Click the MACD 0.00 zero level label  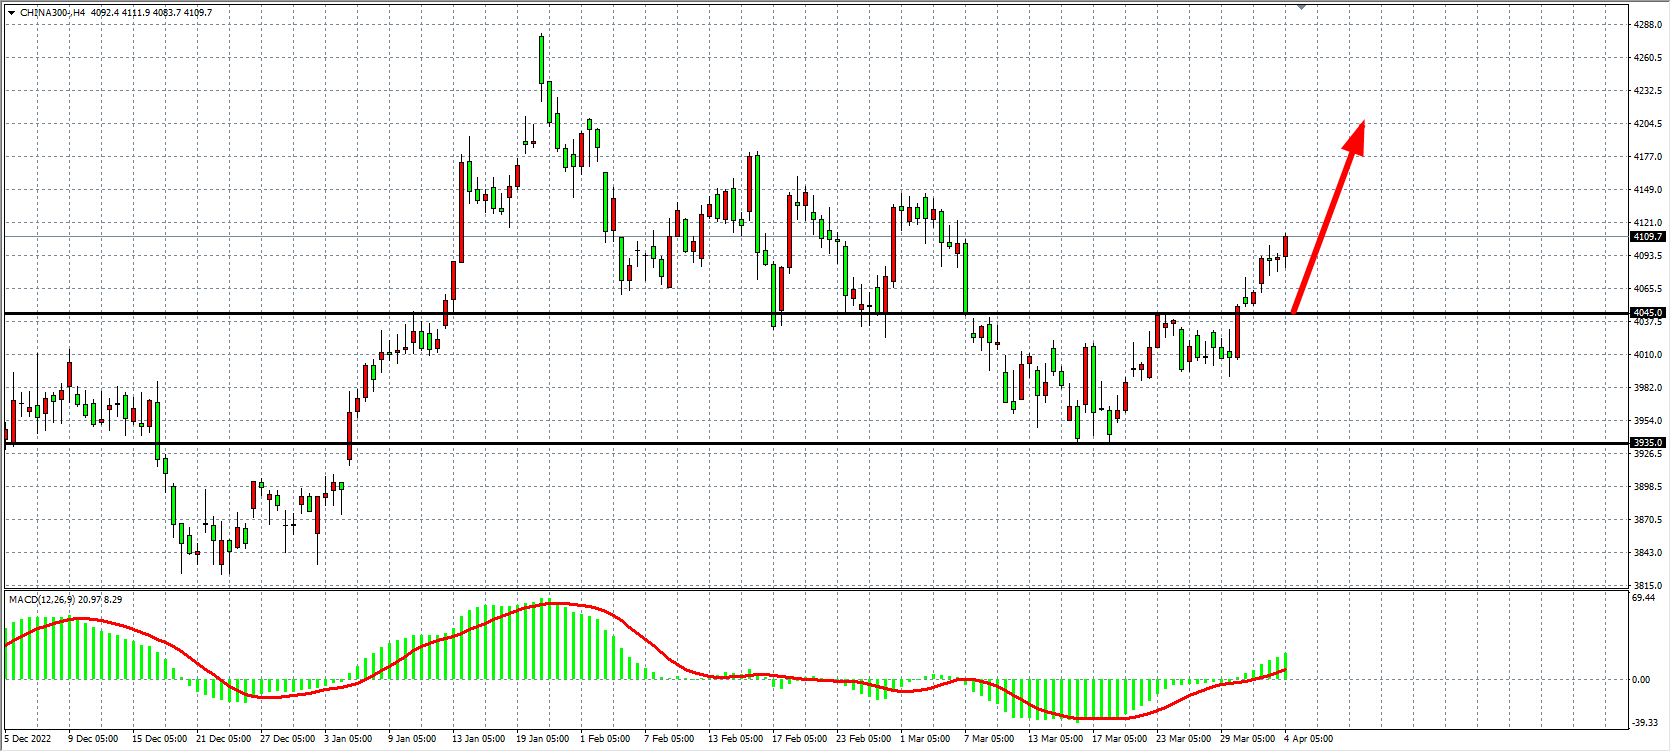(x=1641, y=680)
